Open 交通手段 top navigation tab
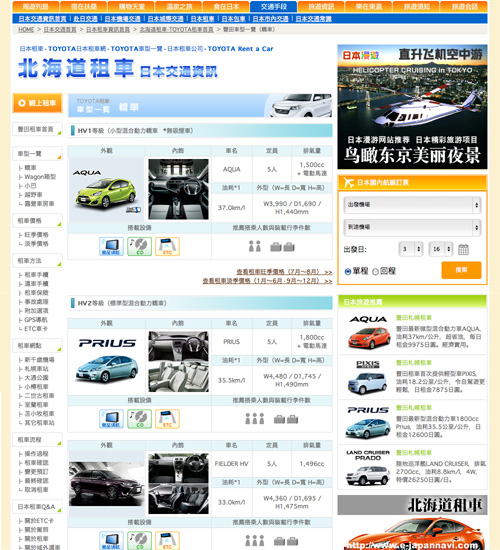 pyautogui.click(x=274, y=6)
